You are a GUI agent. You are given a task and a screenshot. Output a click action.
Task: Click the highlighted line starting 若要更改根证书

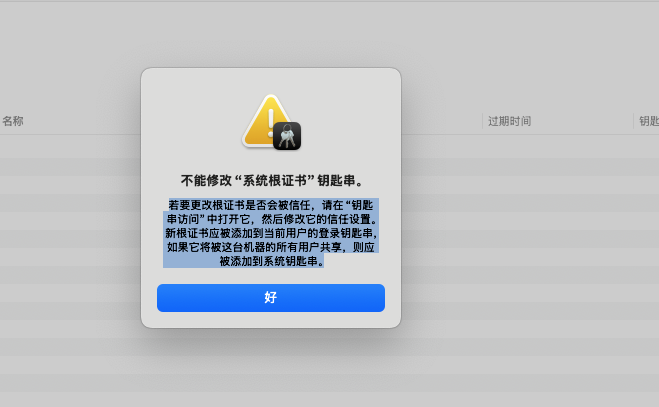271,205
